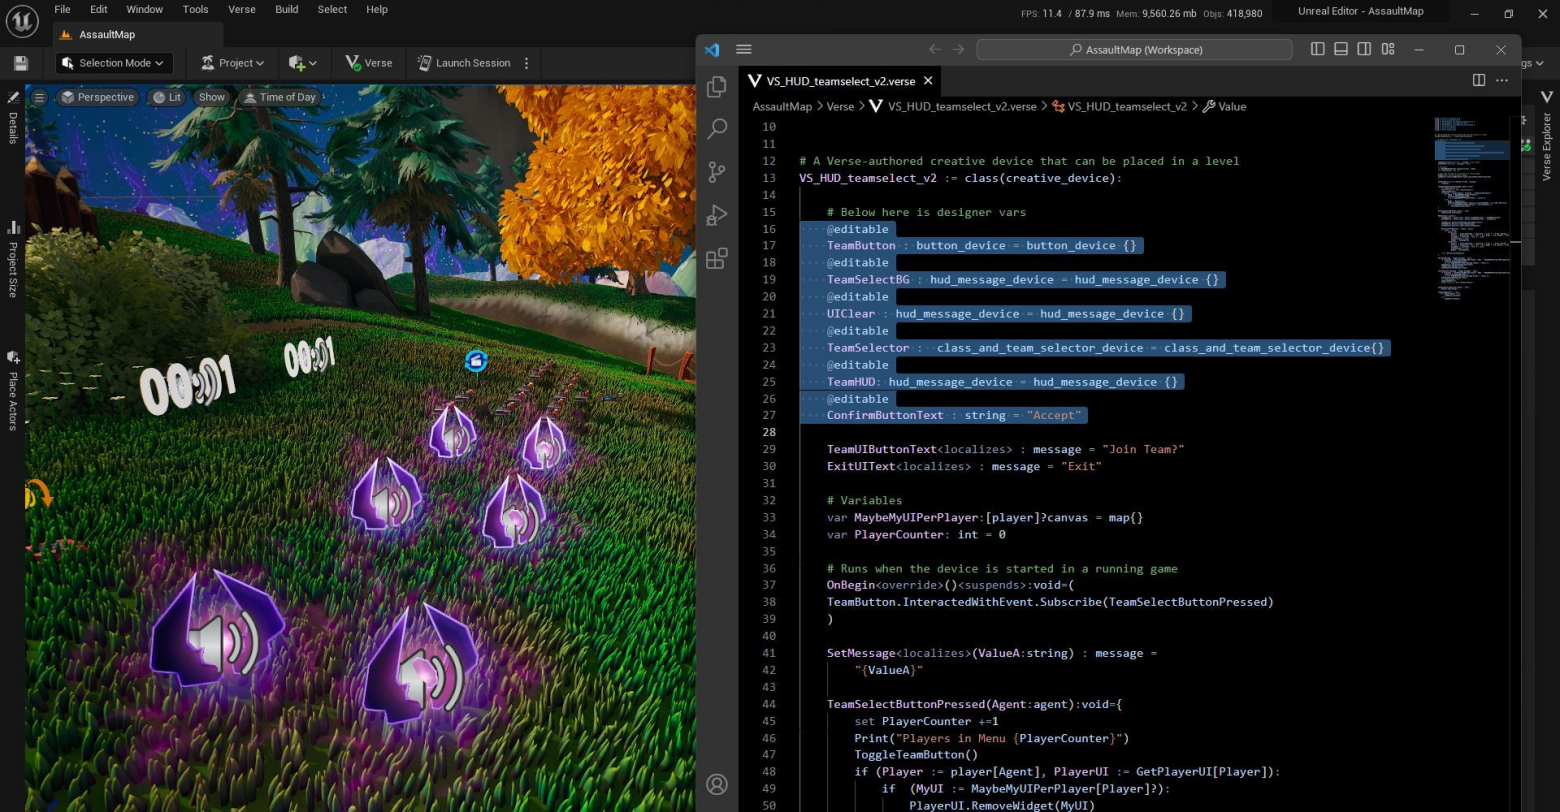1560x812 pixels.
Task: Click the AssaultMap breadcrumb link
Action: click(781, 106)
